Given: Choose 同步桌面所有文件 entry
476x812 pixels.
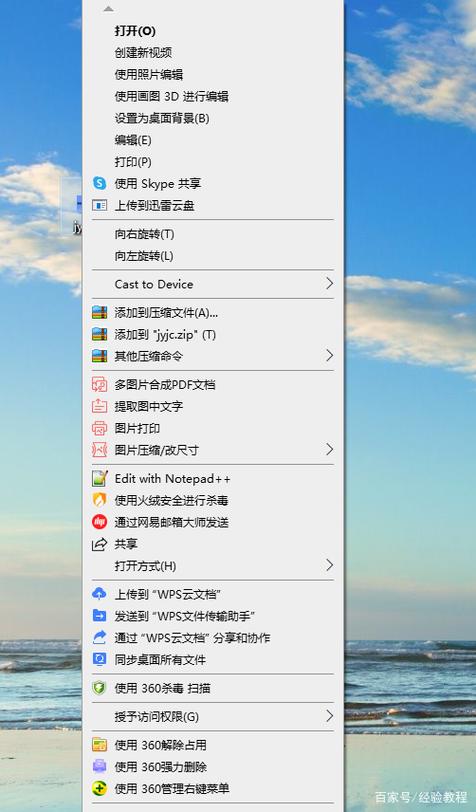Looking at the screenshot, I should pos(160,659).
